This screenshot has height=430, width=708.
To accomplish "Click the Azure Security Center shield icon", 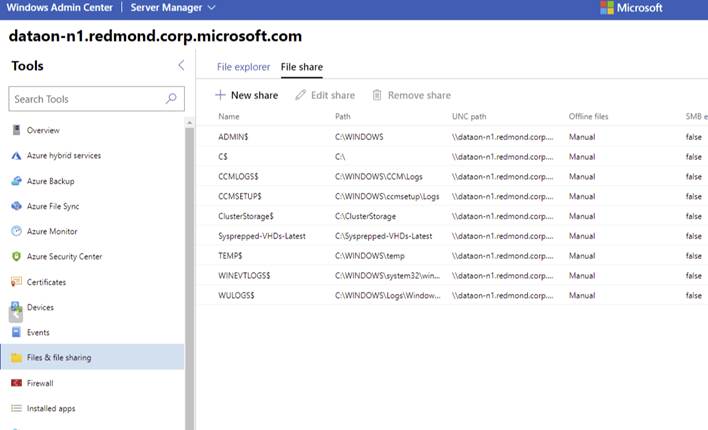I will (x=16, y=257).
